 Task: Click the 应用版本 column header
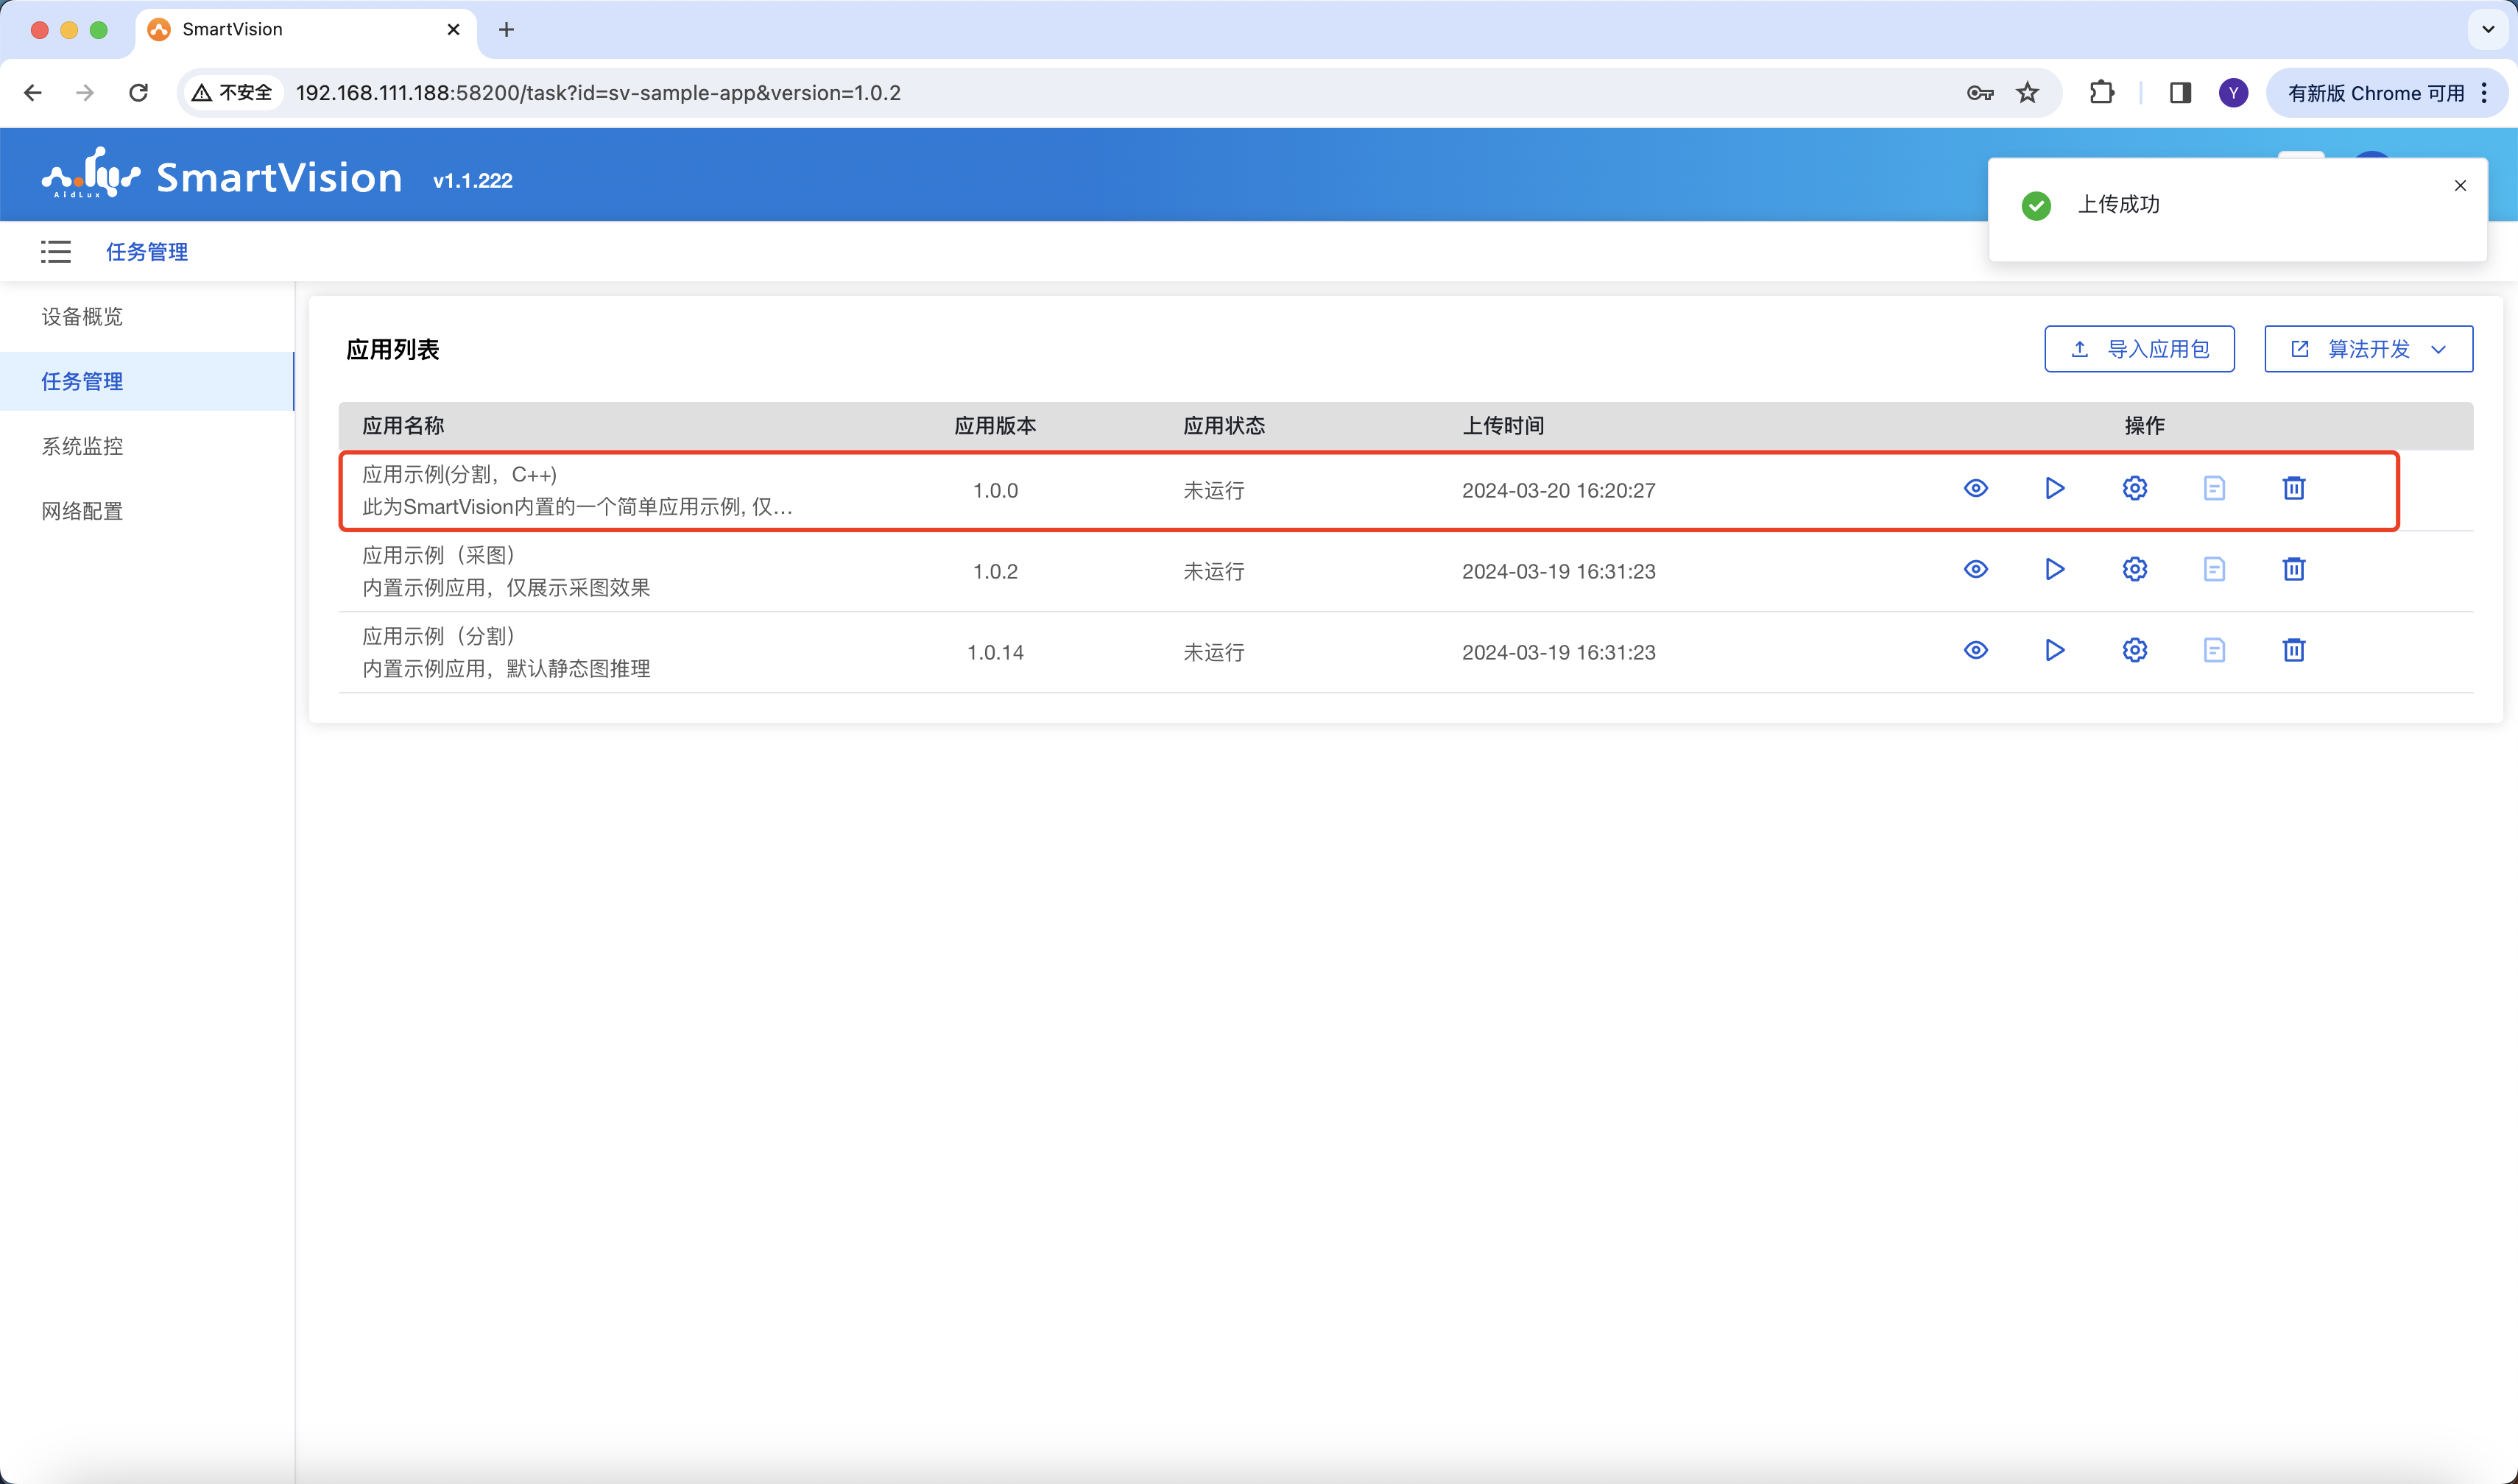point(995,426)
